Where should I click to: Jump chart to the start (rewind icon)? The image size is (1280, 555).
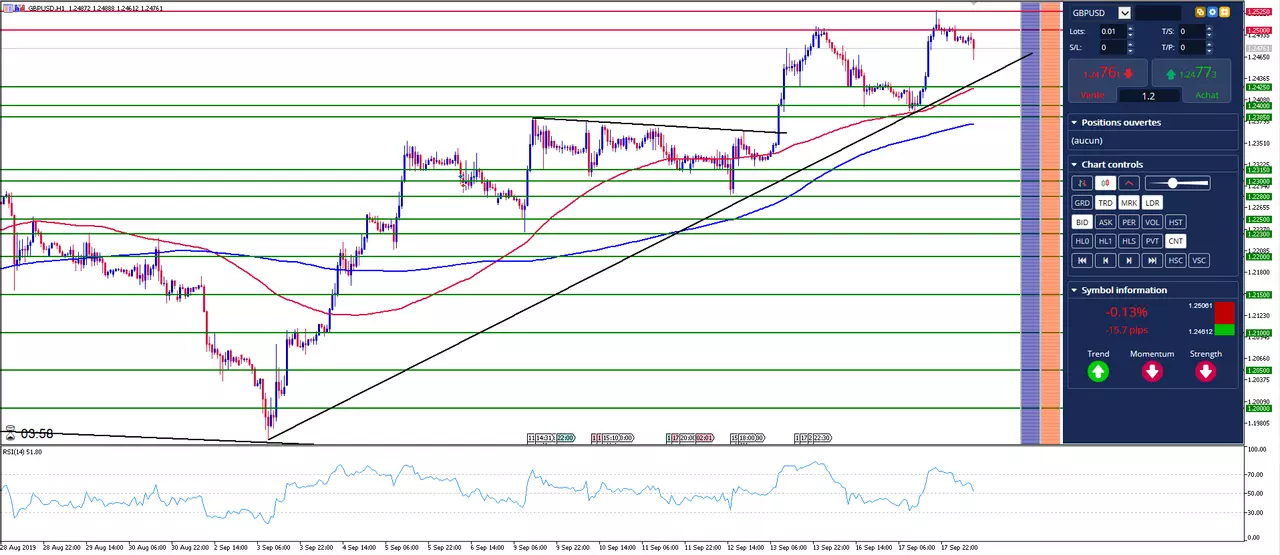[1082, 260]
